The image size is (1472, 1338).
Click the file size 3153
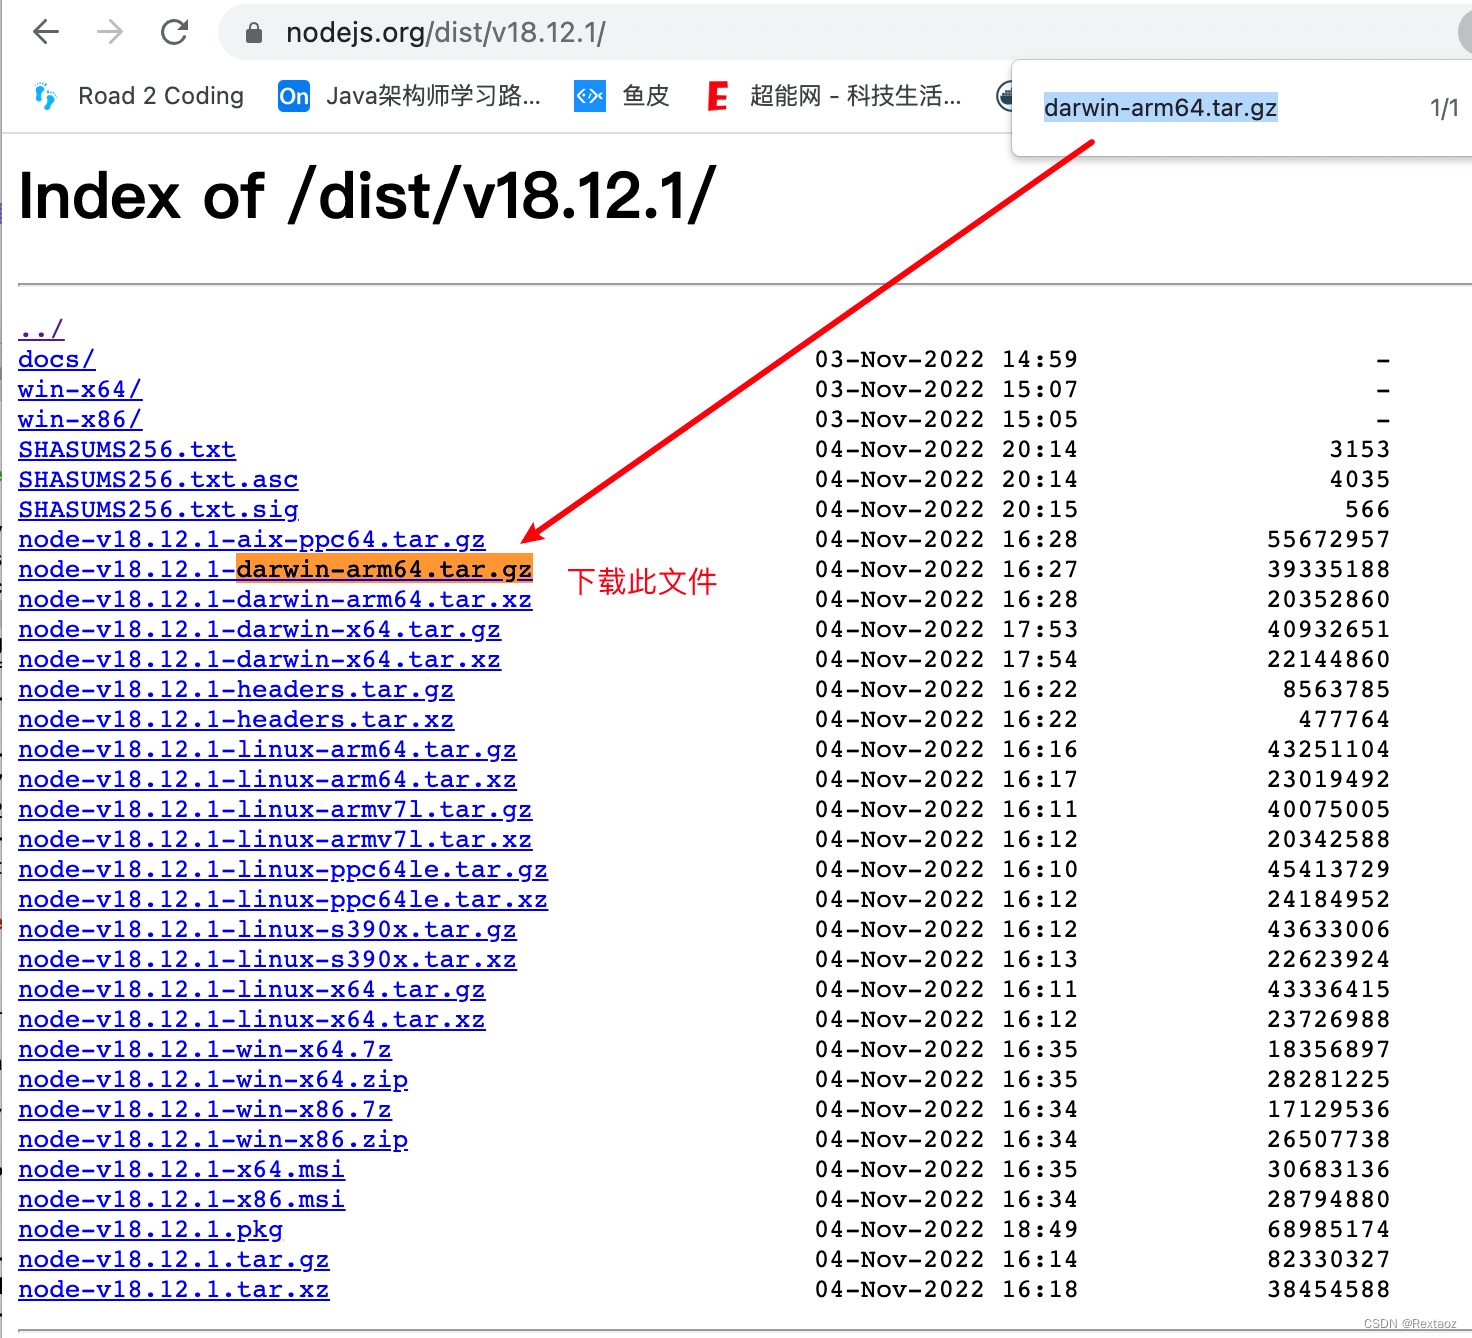pos(1360,449)
